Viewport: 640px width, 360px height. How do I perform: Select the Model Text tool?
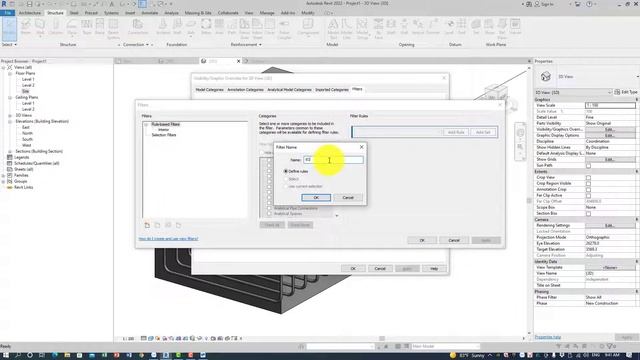tap(333, 29)
